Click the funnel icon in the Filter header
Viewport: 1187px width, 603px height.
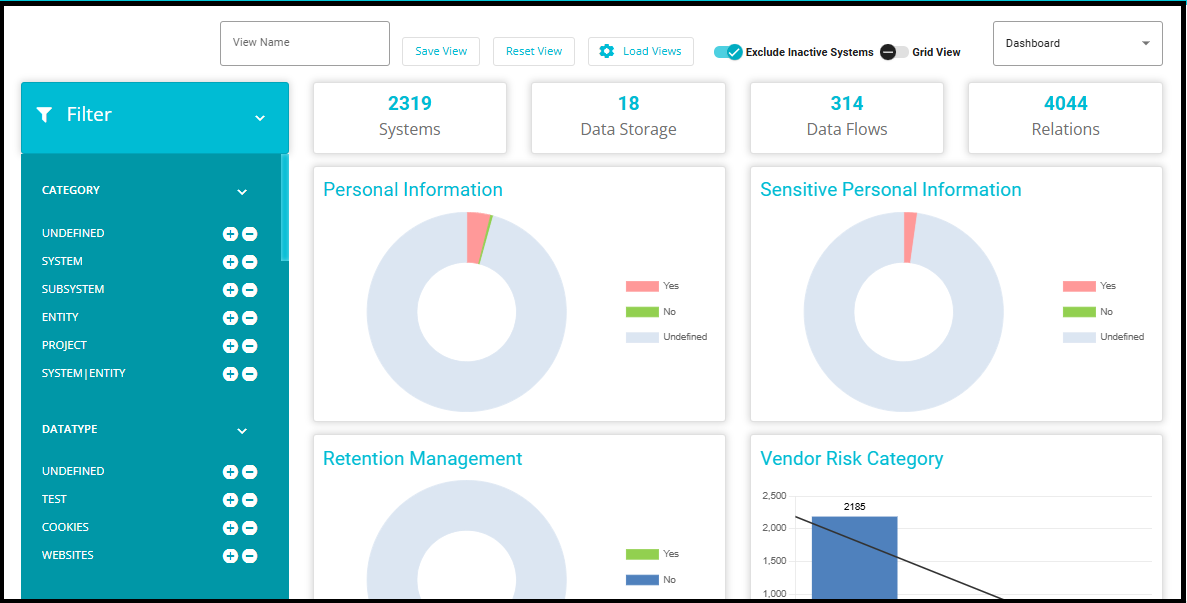(44, 115)
